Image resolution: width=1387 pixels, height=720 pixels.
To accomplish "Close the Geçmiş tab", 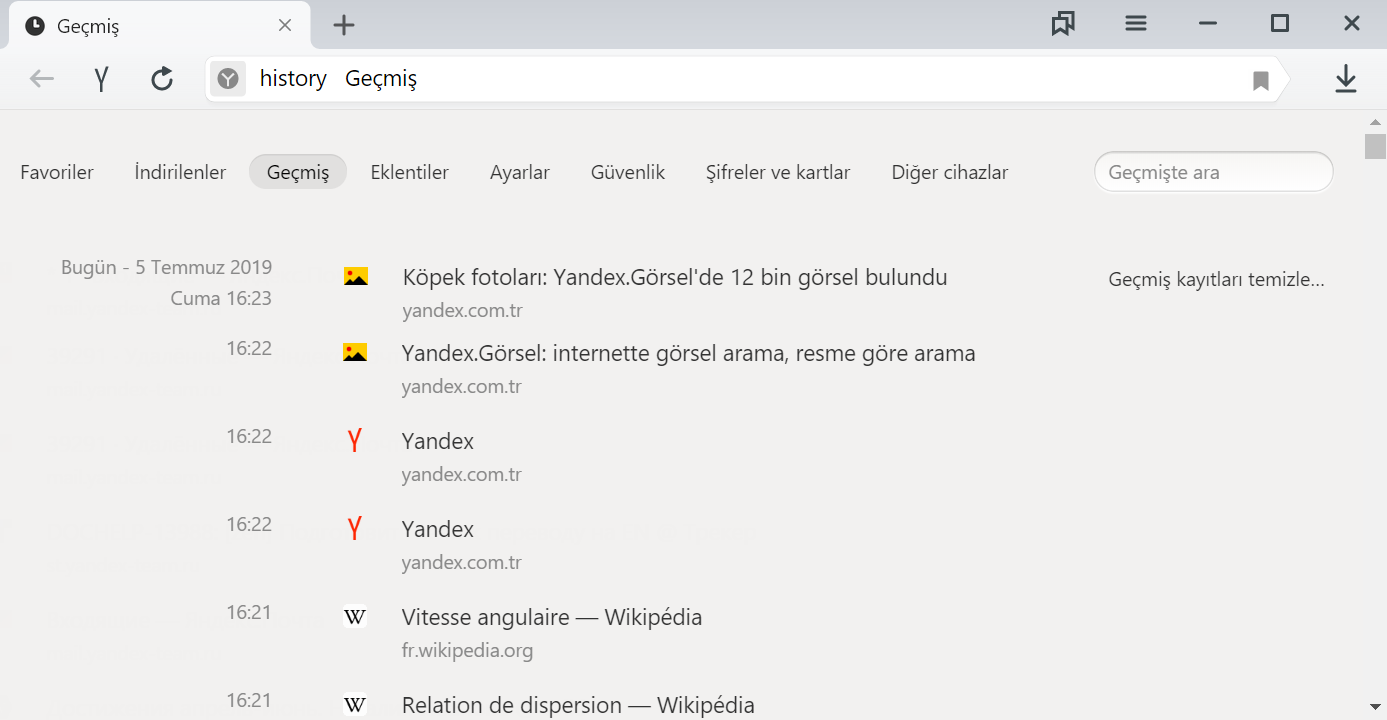I will (285, 25).
